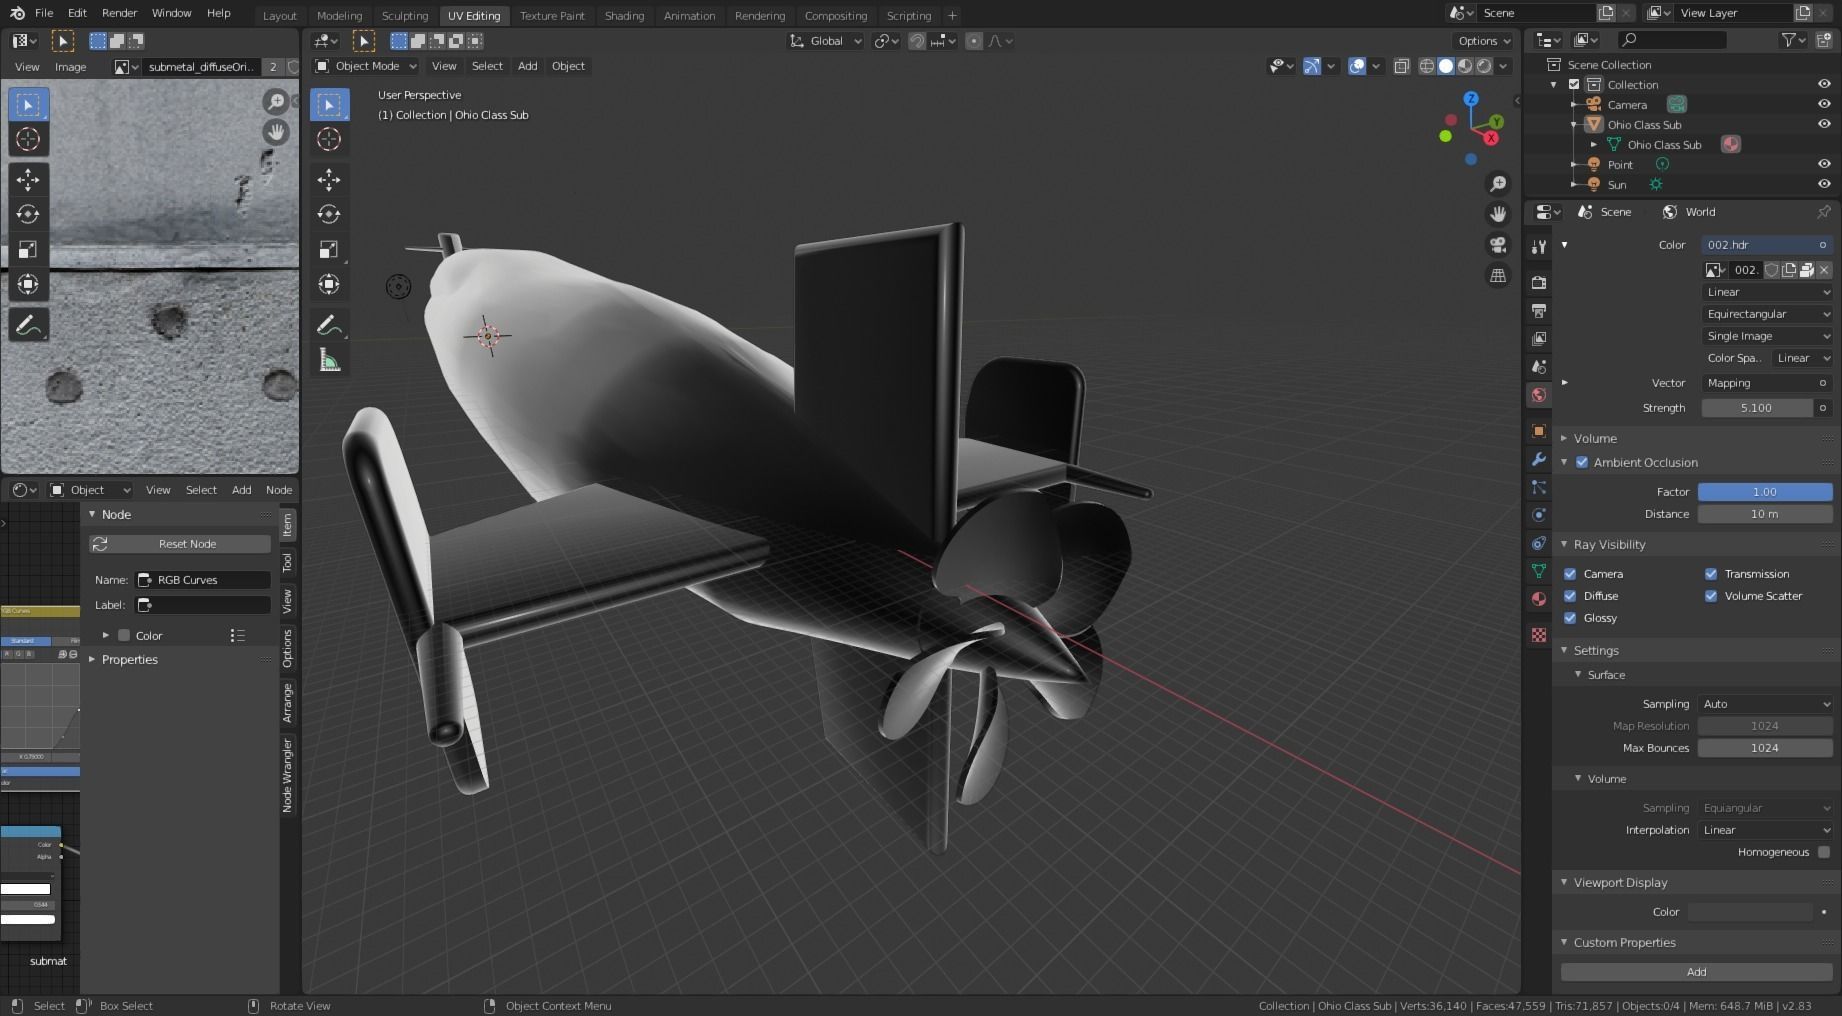Select the Transform tool in 3D viewport toolbar

click(x=329, y=284)
